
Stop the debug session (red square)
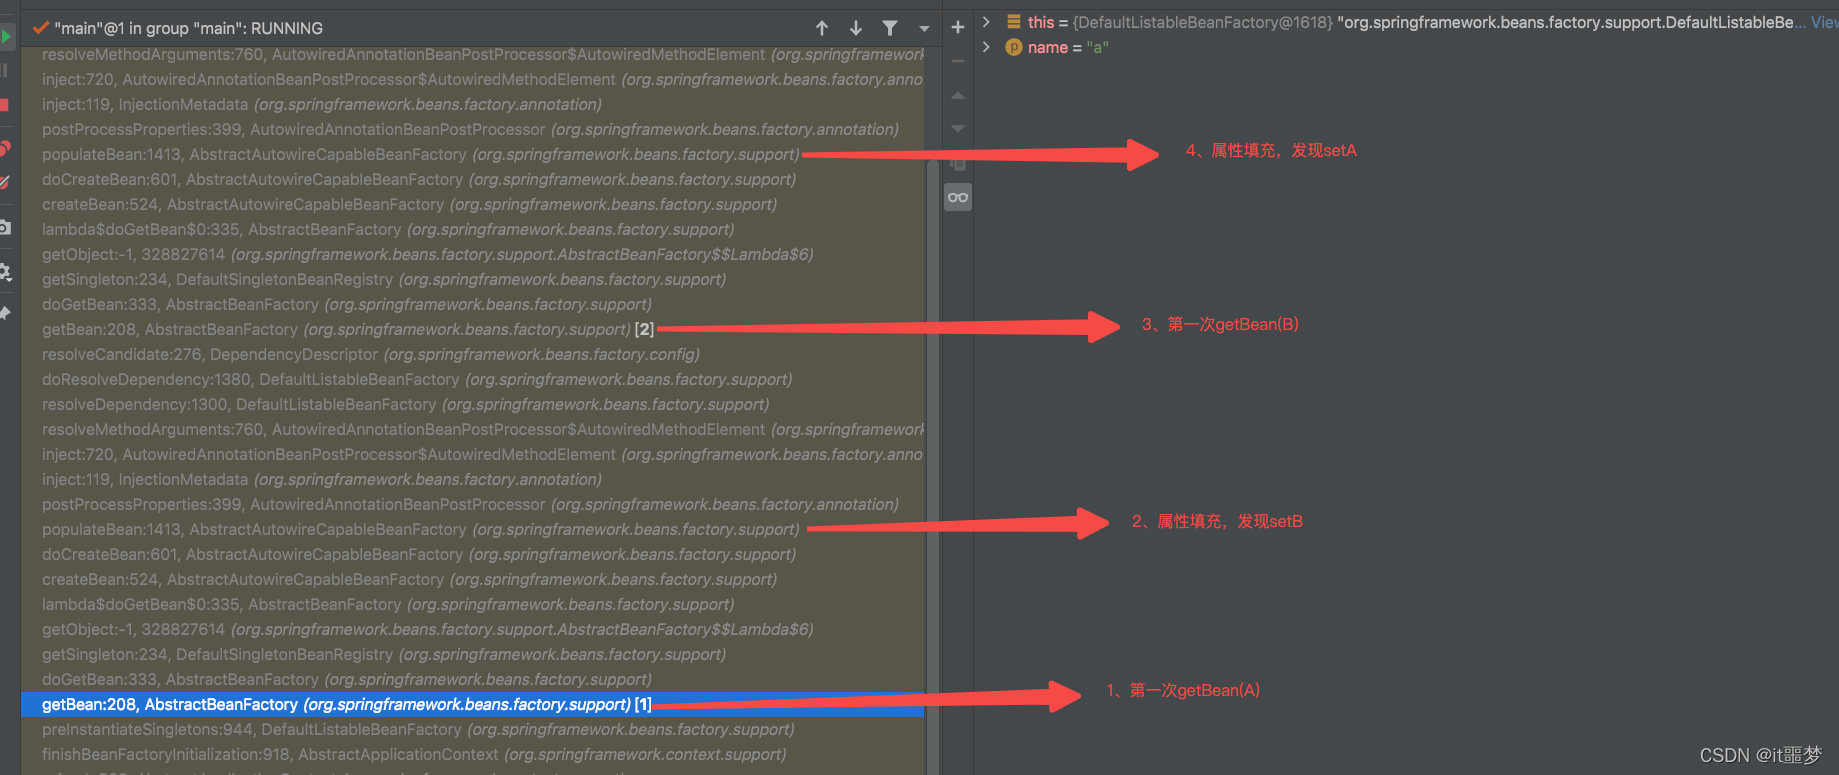4,105
